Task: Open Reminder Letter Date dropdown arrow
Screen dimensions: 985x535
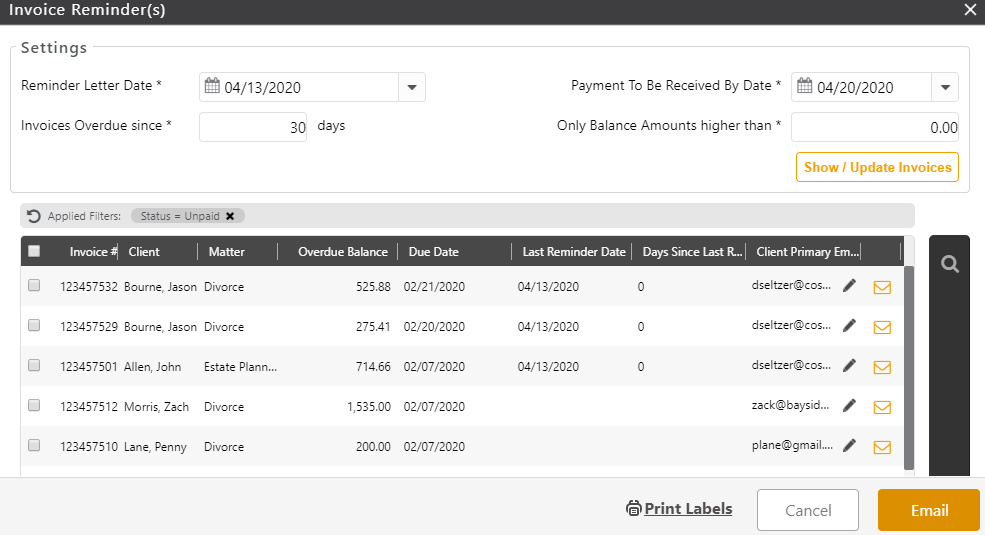Action: click(x=412, y=88)
